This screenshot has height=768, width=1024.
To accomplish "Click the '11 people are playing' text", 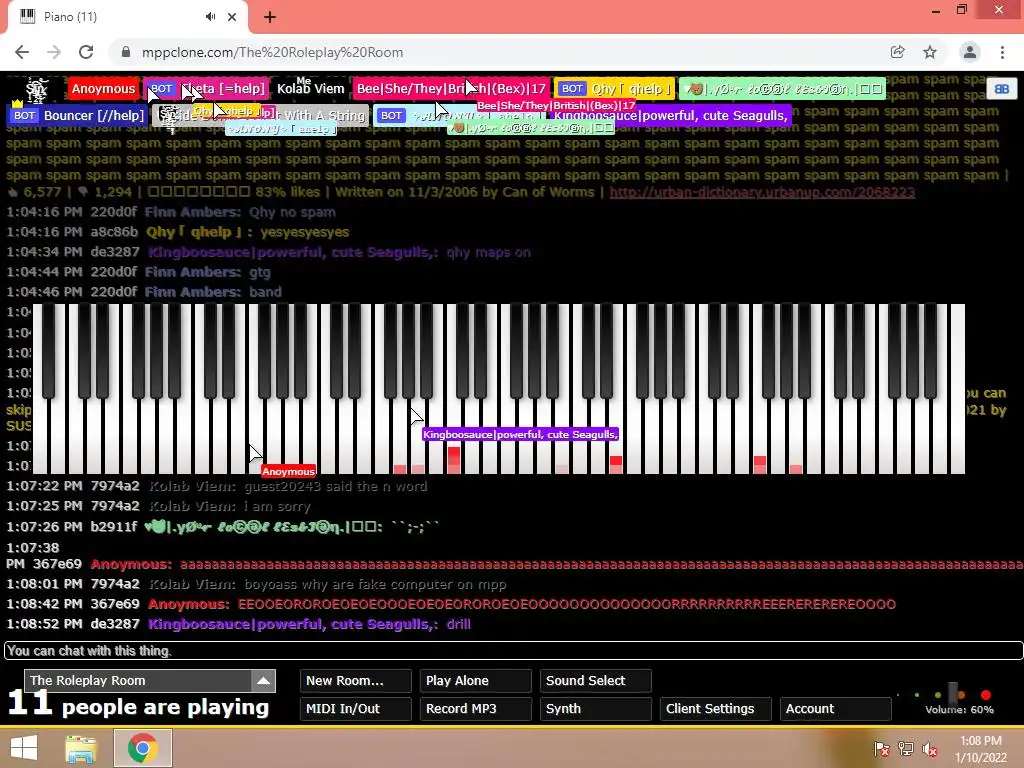I will (138, 705).
